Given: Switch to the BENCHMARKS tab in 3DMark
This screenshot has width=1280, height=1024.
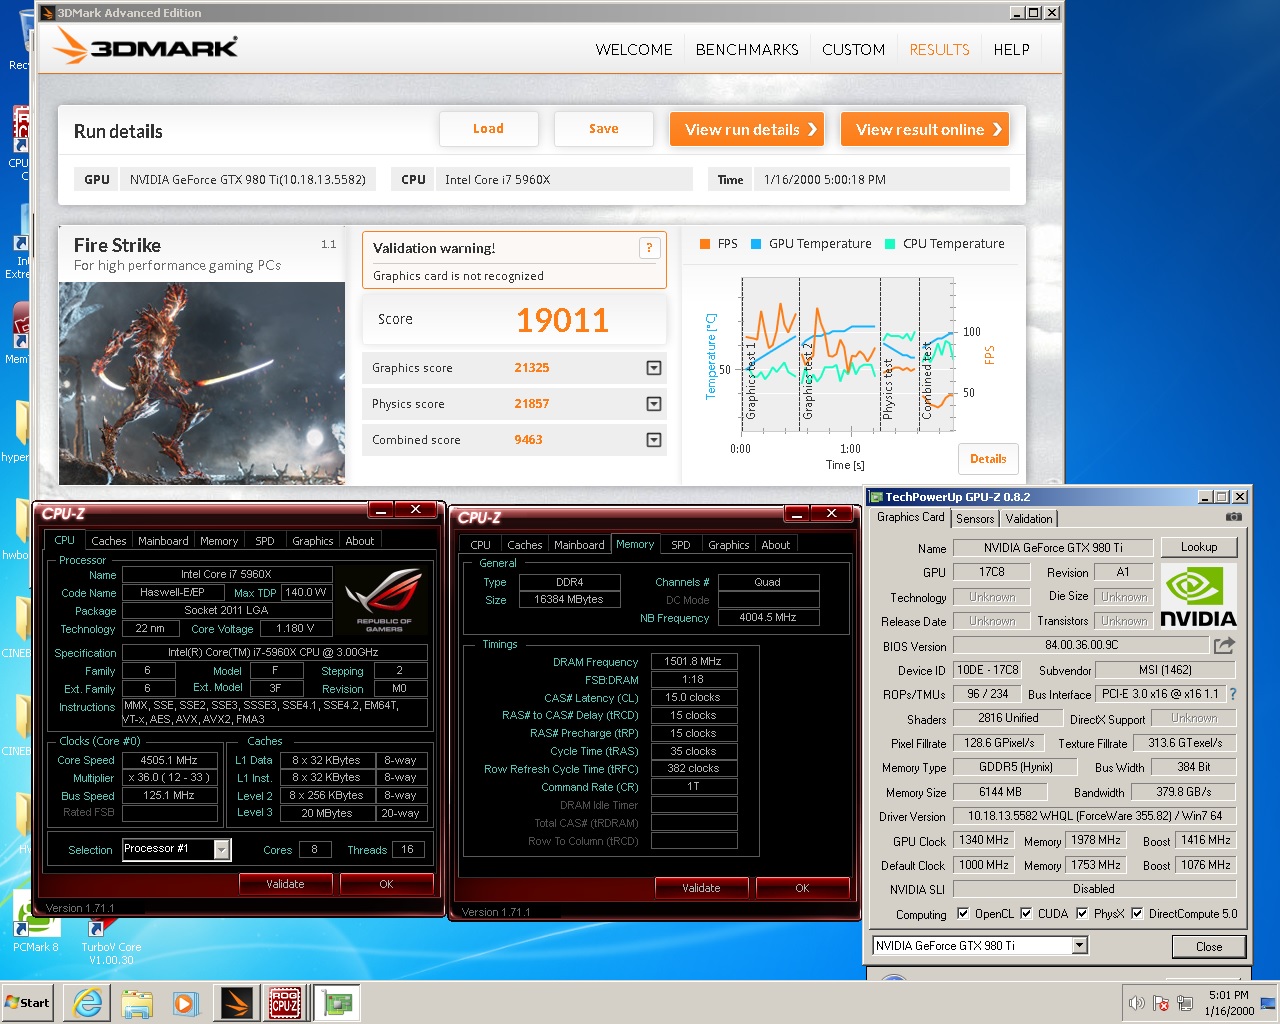Looking at the screenshot, I should click(x=747, y=50).
